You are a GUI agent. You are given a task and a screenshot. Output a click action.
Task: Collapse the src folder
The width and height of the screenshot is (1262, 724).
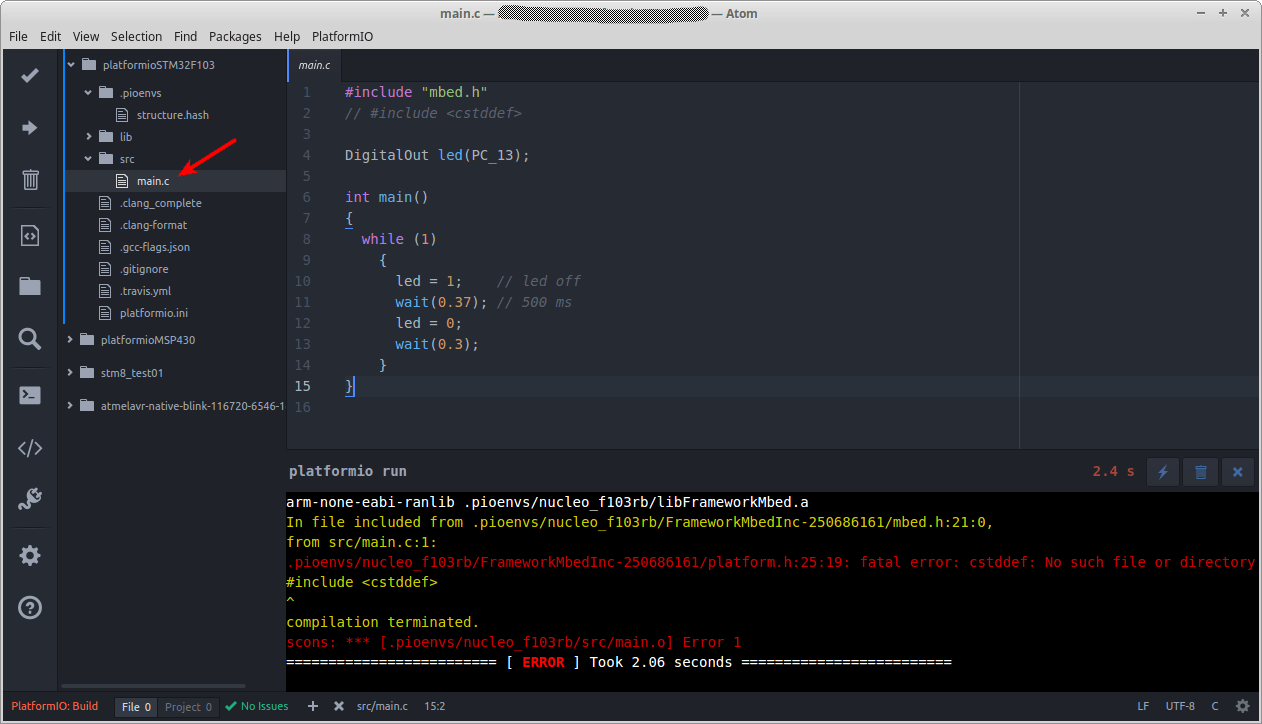coord(88,159)
